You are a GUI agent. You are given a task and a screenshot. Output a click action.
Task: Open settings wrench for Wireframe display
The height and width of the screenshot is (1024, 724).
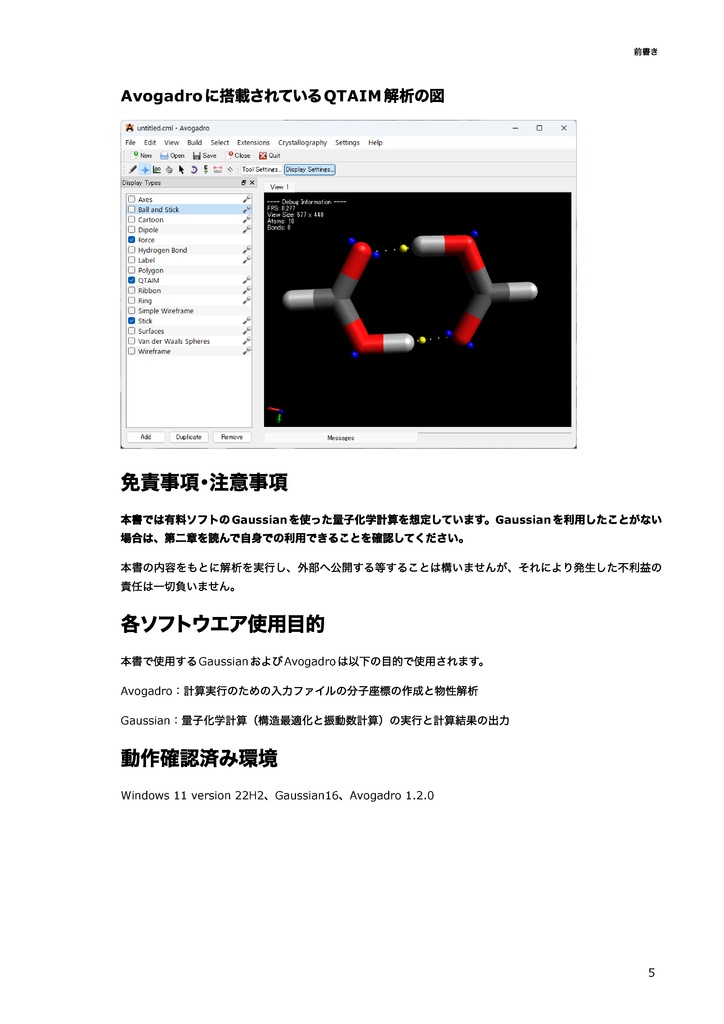click(x=247, y=351)
